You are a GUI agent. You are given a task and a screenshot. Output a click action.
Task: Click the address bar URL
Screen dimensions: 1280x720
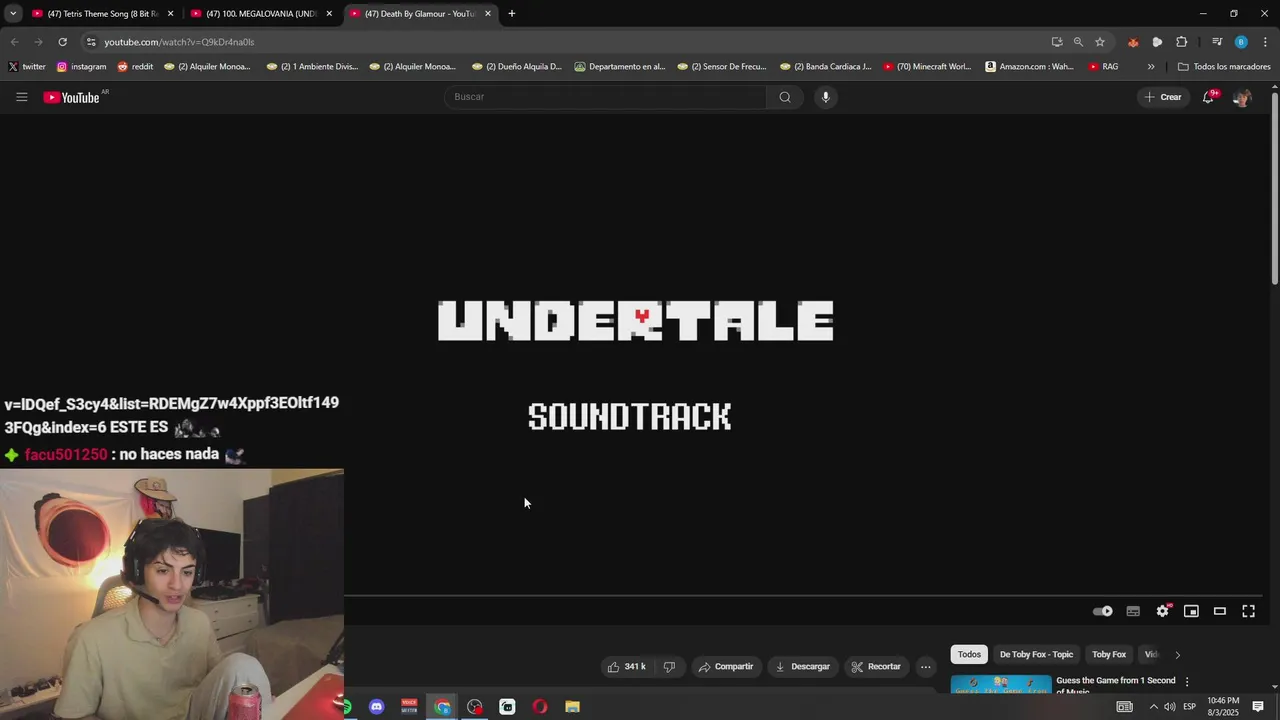point(179,42)
